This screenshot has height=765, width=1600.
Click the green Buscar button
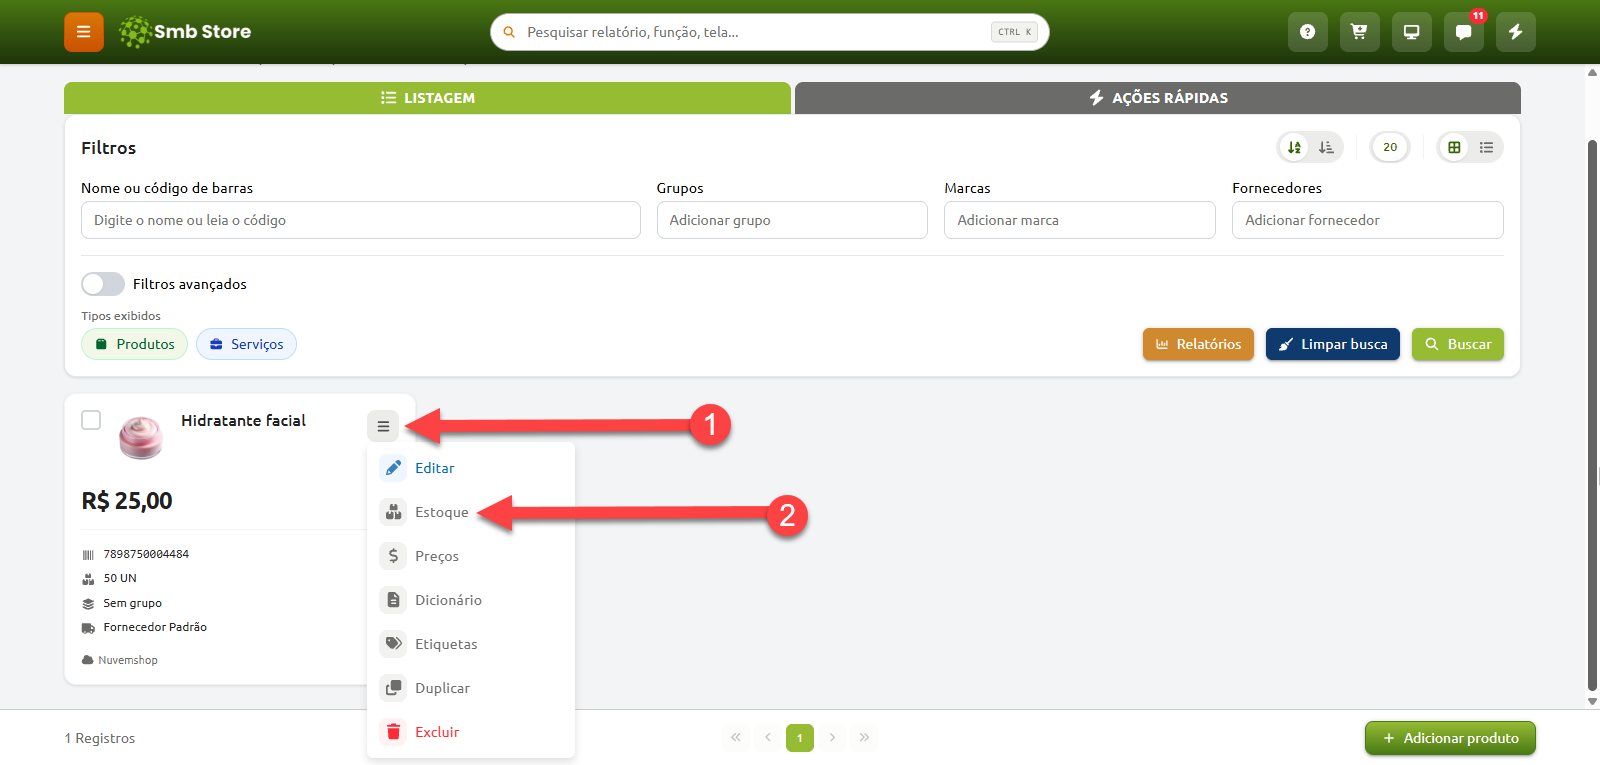1458,344
